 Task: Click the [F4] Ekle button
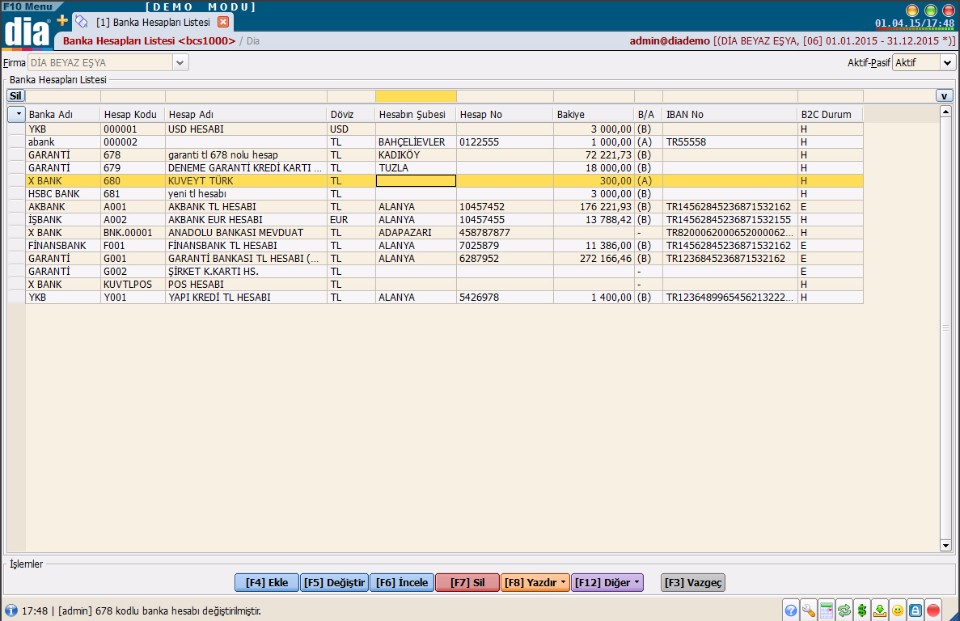266,582
